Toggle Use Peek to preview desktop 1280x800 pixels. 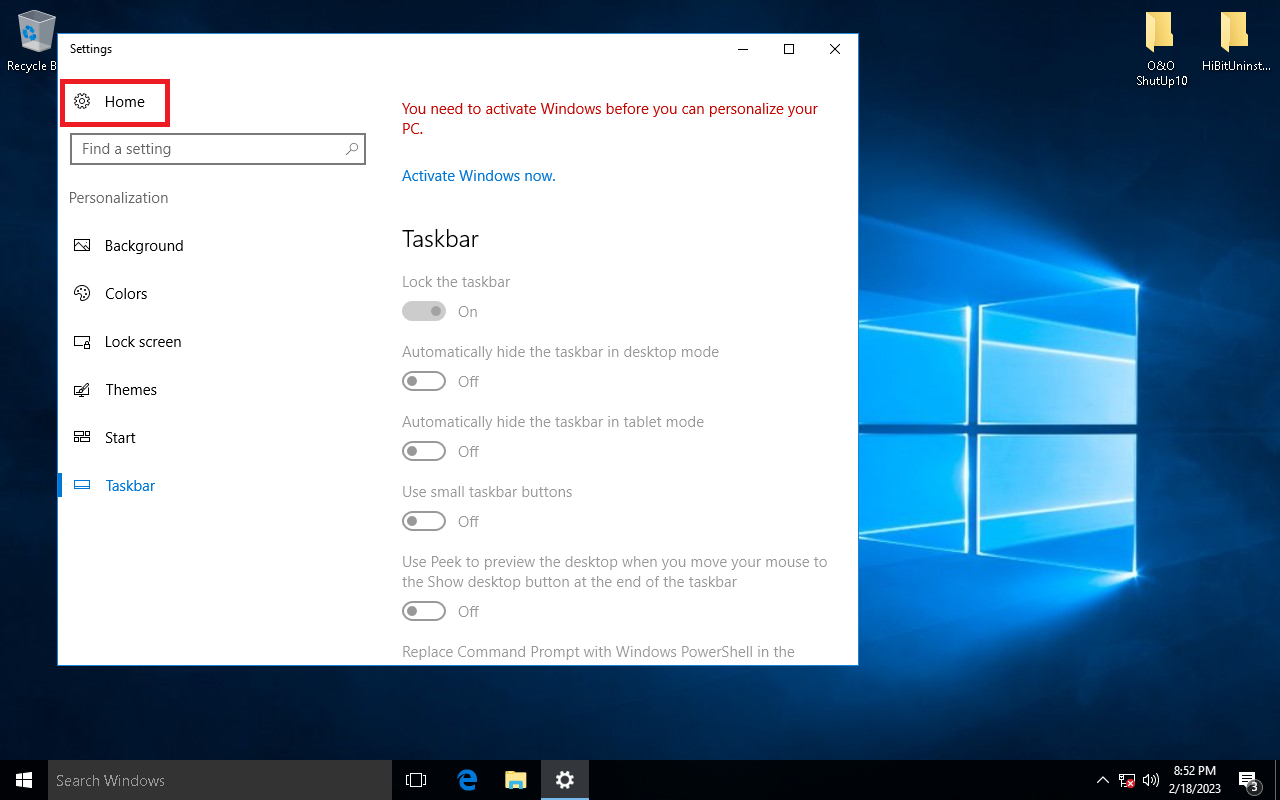[424, 612]
